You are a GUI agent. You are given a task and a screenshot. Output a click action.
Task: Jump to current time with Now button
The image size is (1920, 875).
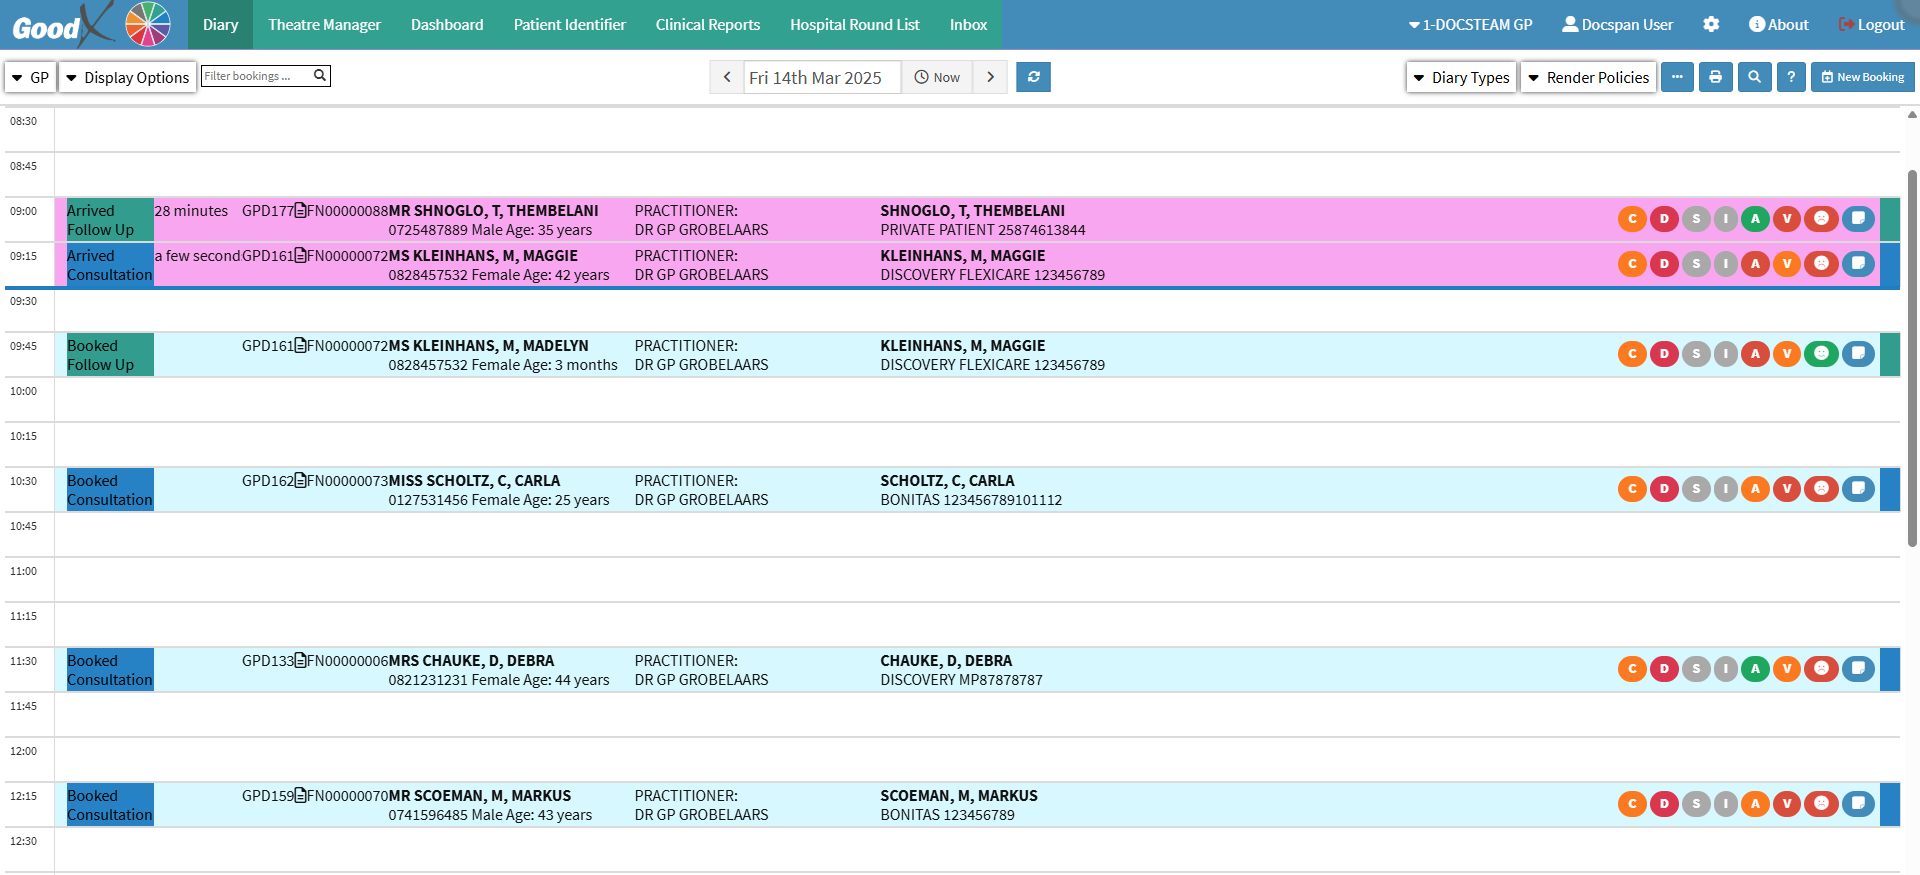coord(937,77)
